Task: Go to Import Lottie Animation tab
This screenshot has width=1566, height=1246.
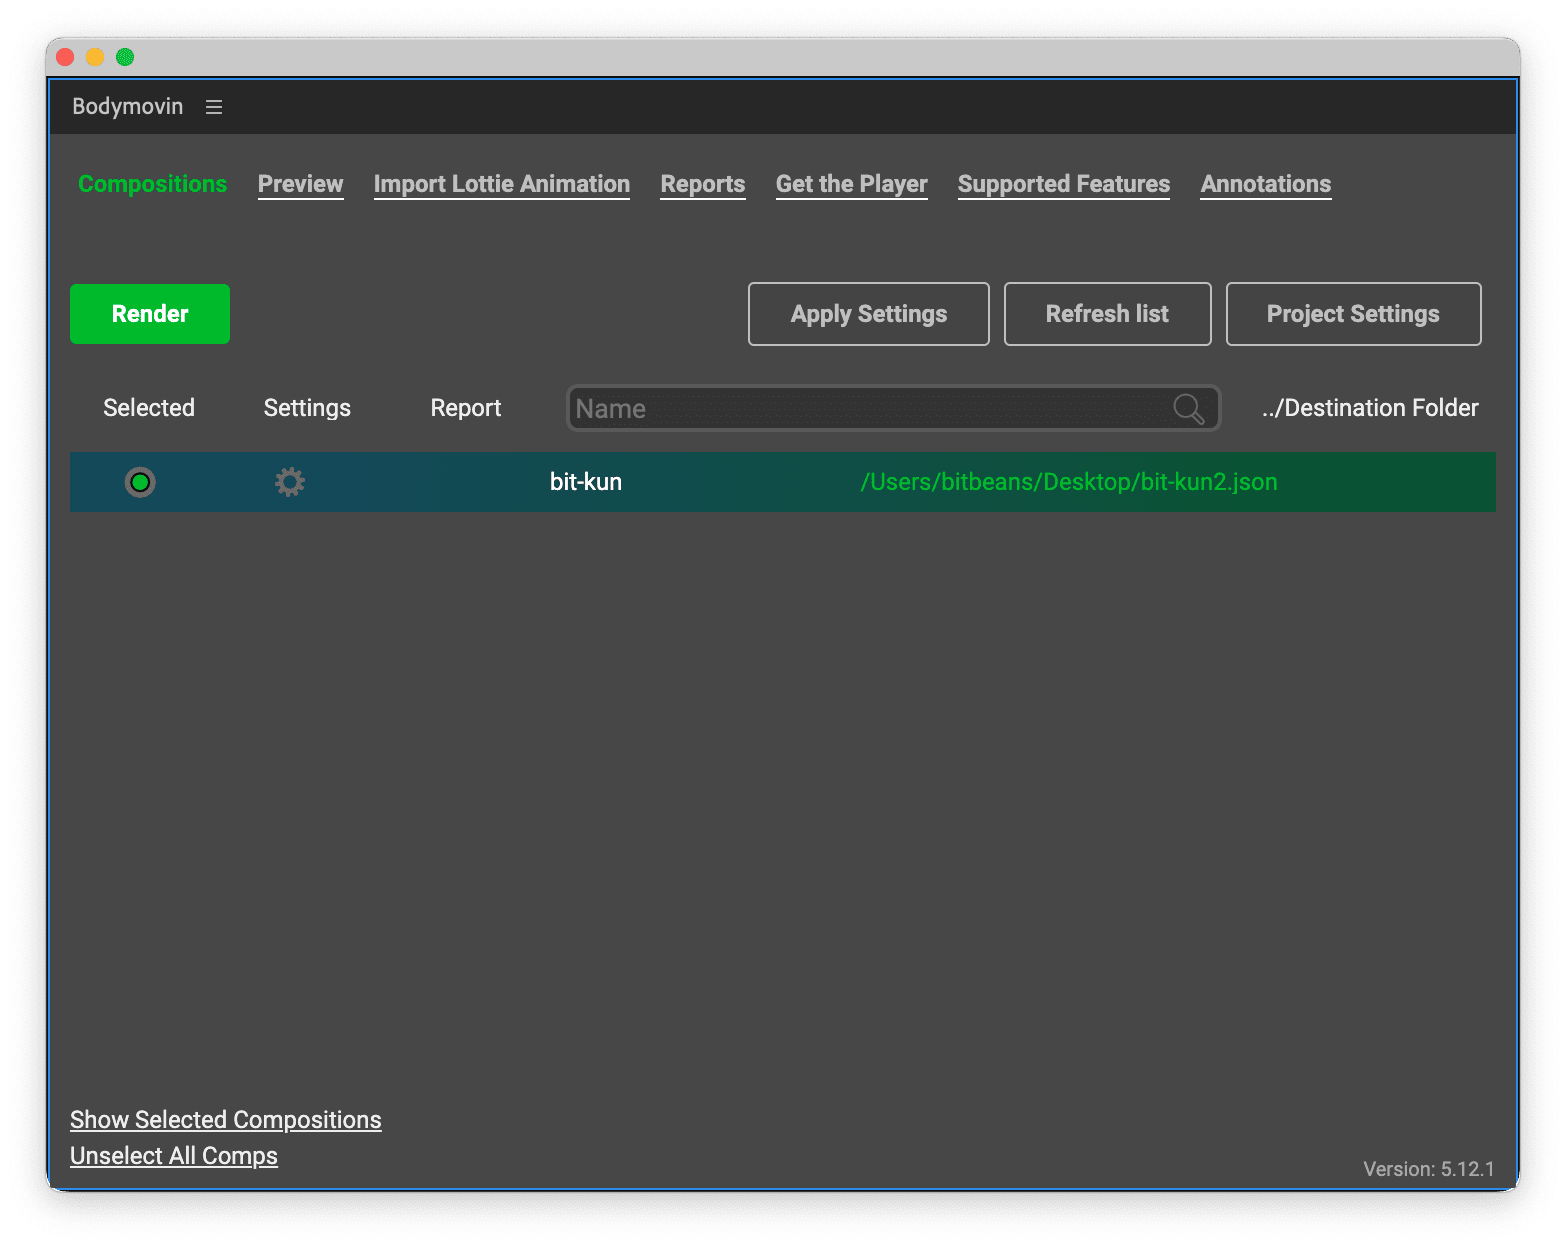Action: (501, 184)
